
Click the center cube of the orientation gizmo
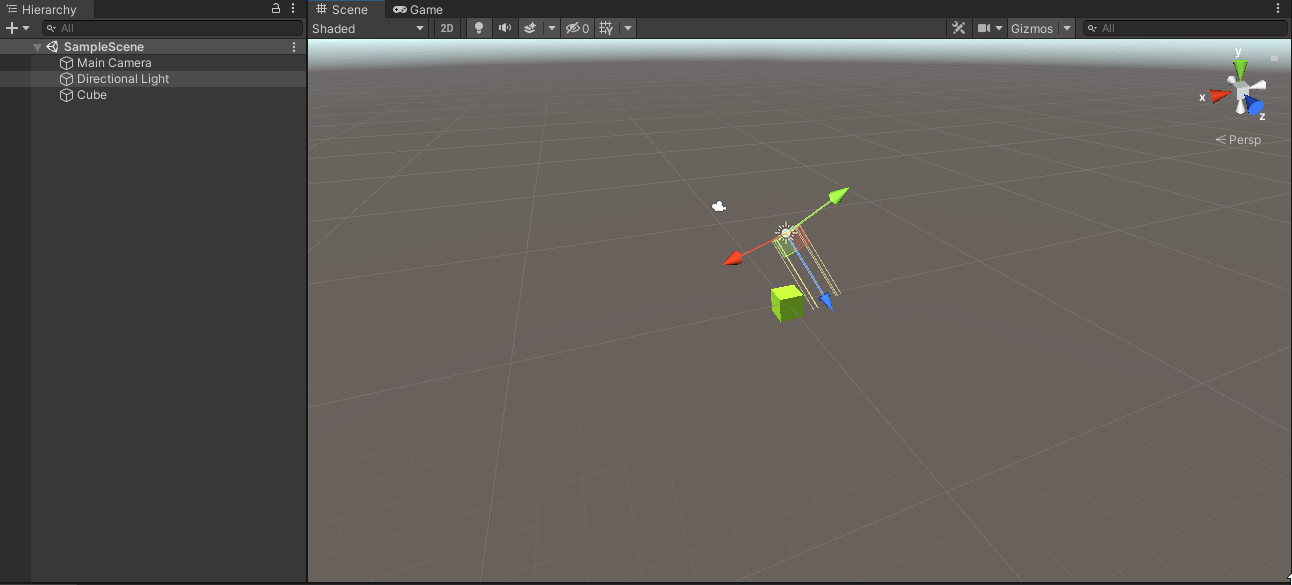pos(1241,93)
